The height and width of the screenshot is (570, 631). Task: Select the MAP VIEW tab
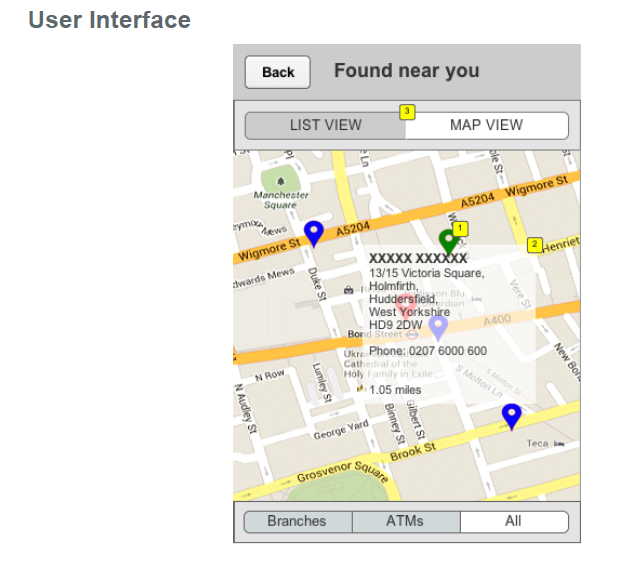[x=487, y=125]
